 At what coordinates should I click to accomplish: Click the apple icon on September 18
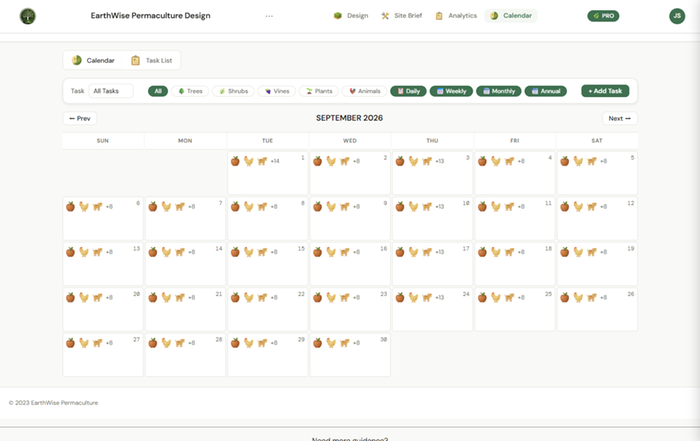(482, 252)
